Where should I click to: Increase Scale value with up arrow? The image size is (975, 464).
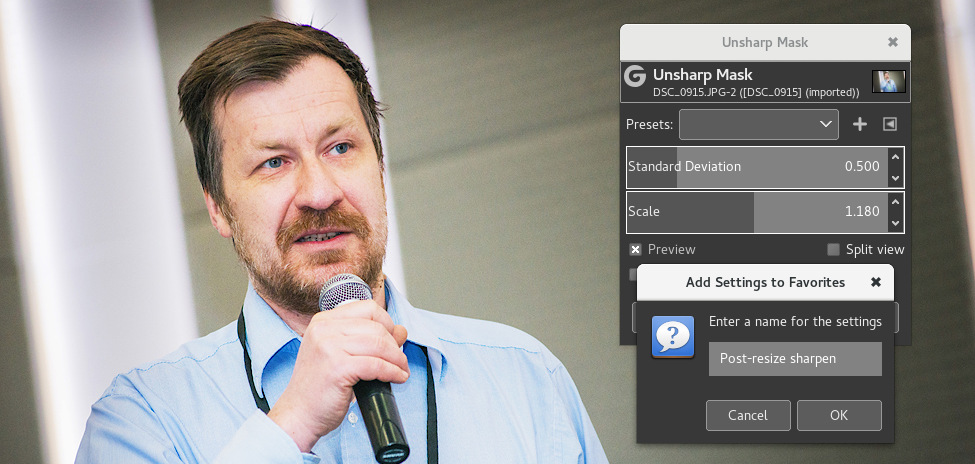click(895, 202)
